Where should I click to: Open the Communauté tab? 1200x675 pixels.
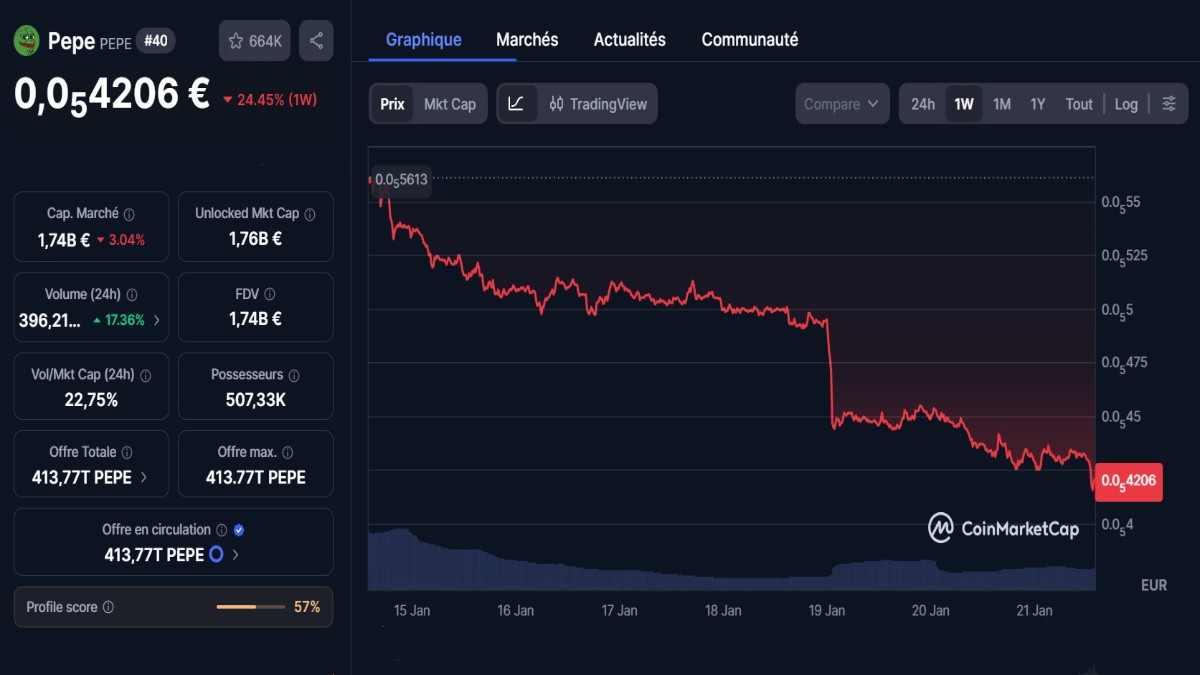tap(750, 40)
